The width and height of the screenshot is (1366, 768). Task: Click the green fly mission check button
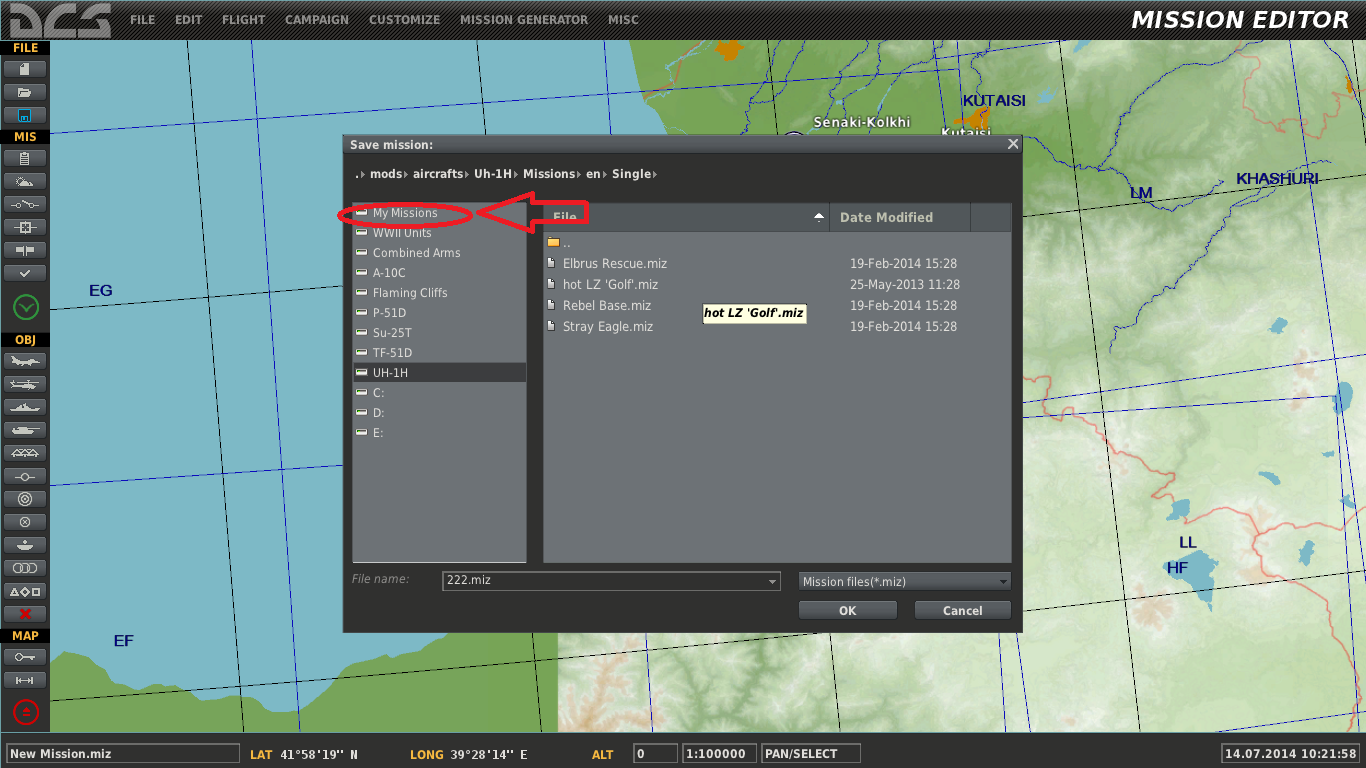[25, 307]
